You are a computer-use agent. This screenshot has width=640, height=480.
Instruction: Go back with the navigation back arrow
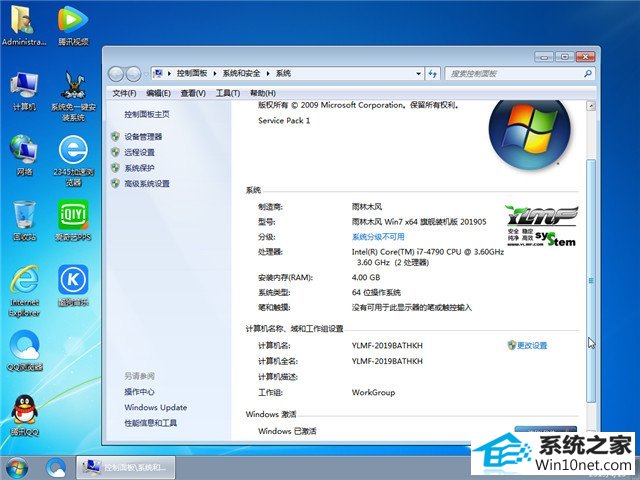point(116,74)
